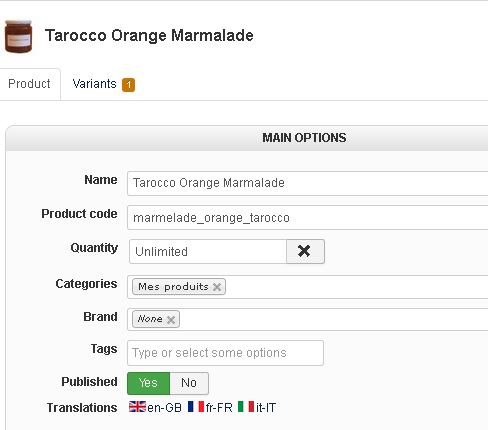Image resolution: width=488 pixels, height=430 pixels.
Task: Set Published to Yes
Action: coord(148,383)
